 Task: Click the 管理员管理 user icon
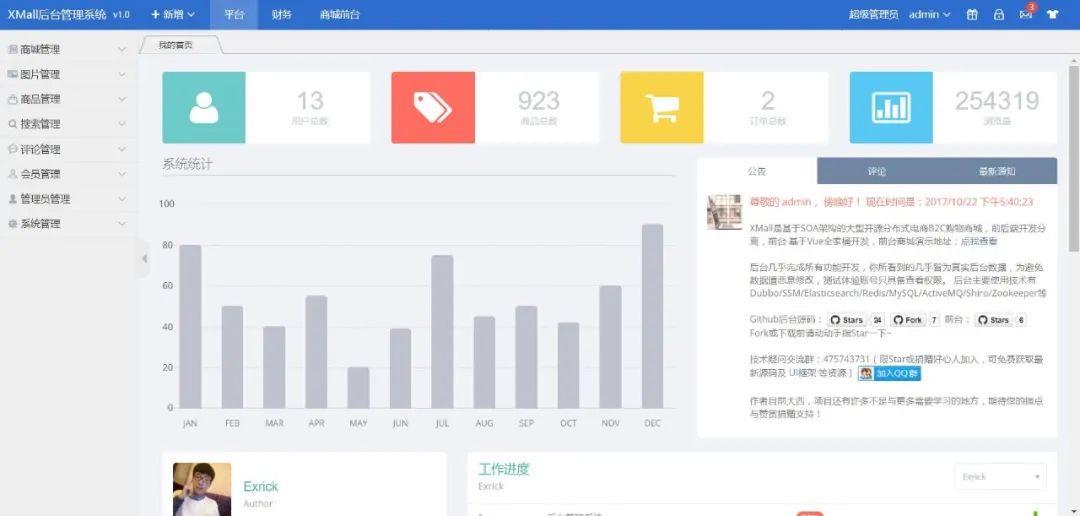(12, 198)
